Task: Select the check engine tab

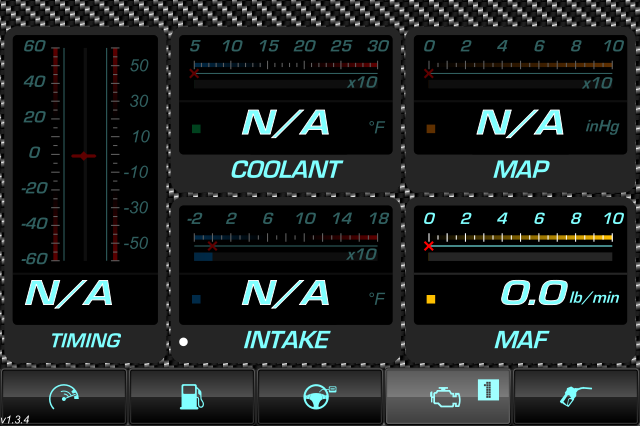Action: tap(448, 396)
